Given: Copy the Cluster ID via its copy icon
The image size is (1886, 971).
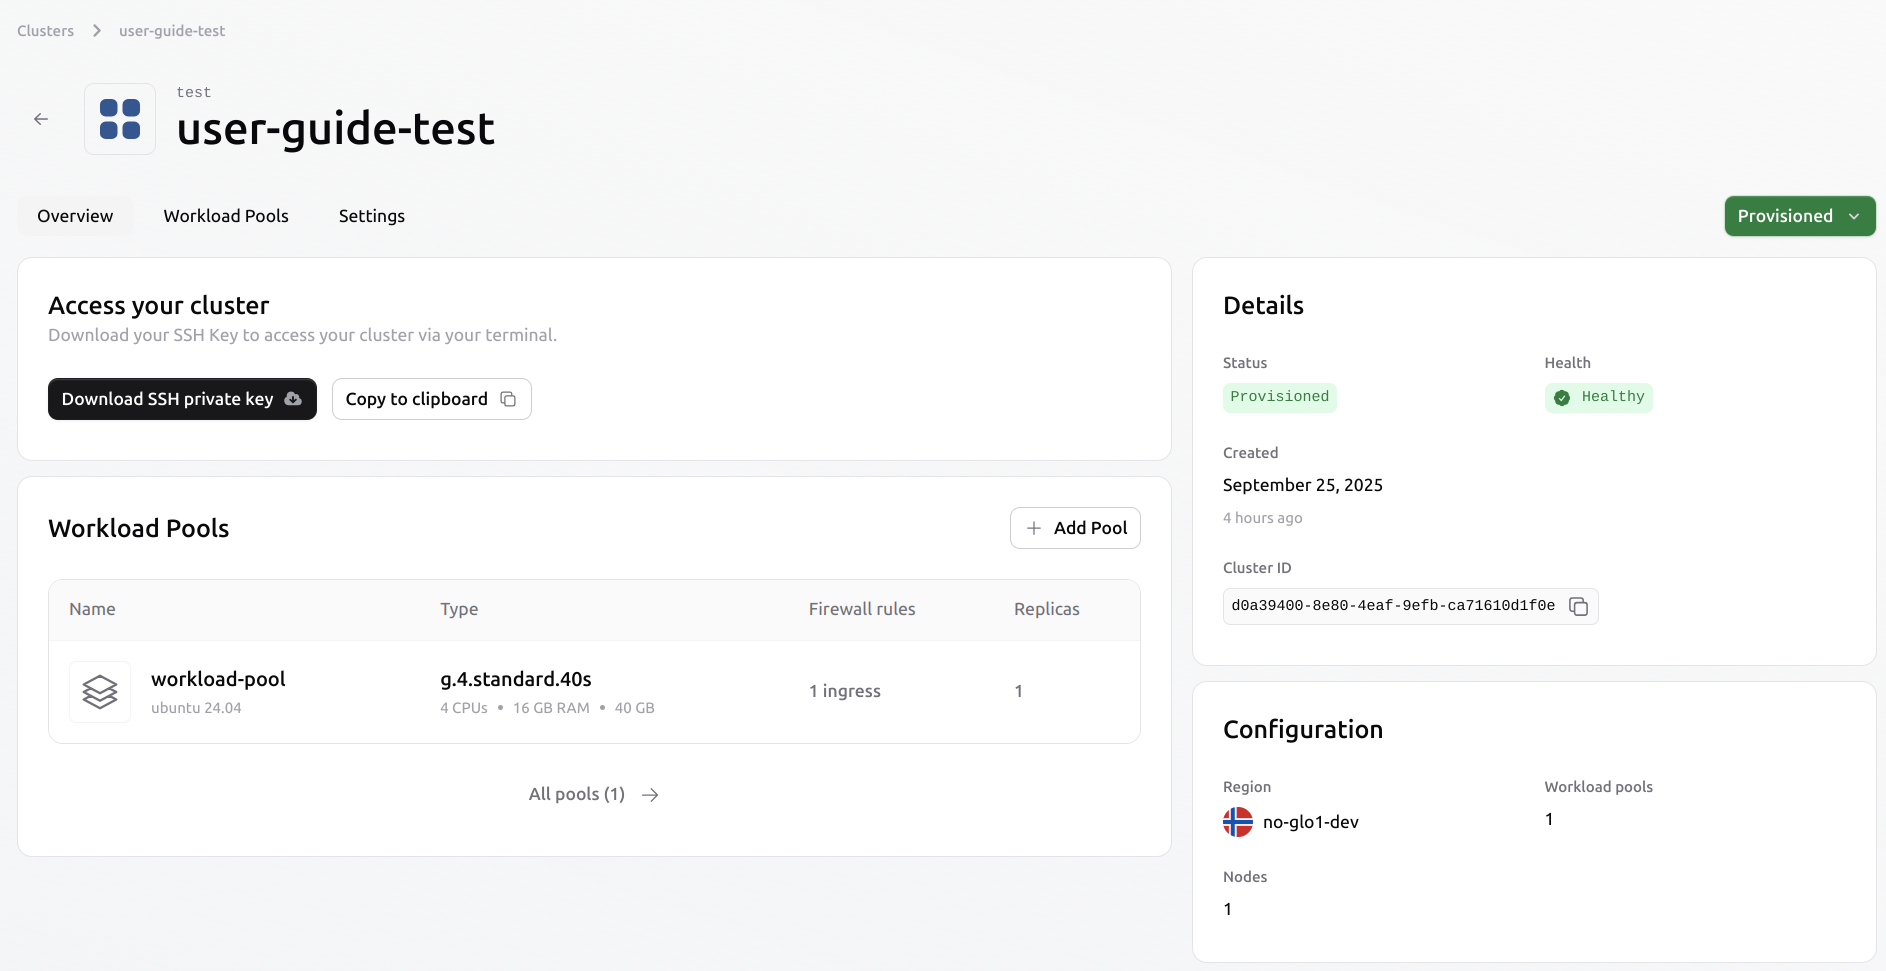Looking at the screenshot, I should 1578,606.
